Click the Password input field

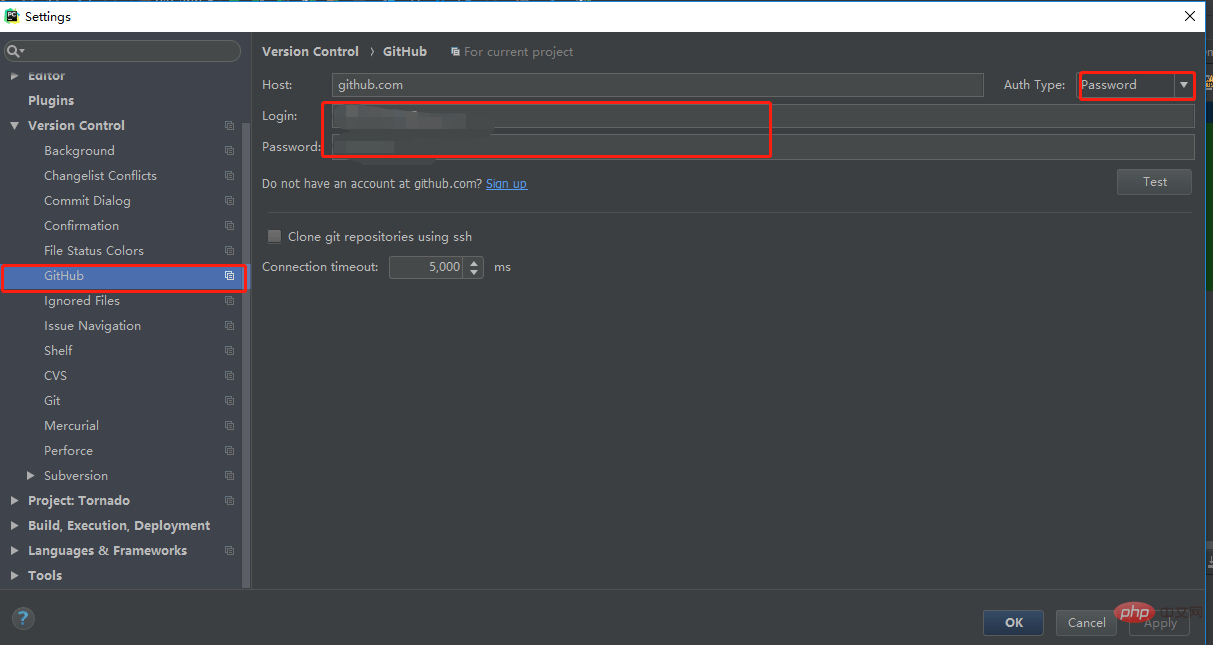point(763,147)
